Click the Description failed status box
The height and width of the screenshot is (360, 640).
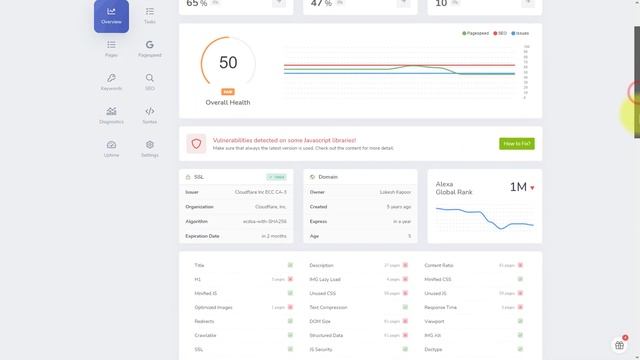coord(405,265)
